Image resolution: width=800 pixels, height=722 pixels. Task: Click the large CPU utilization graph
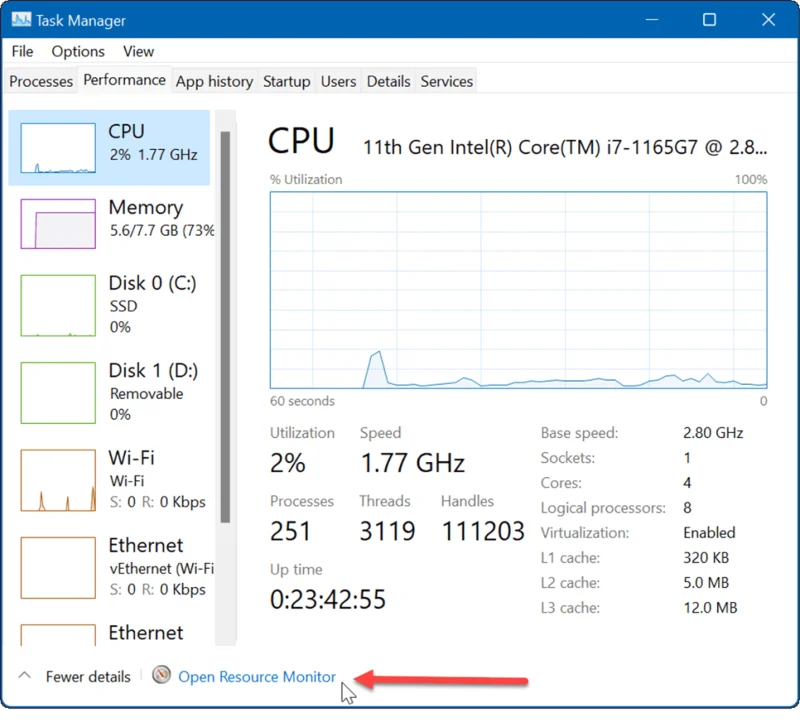(x=518, y=290)
